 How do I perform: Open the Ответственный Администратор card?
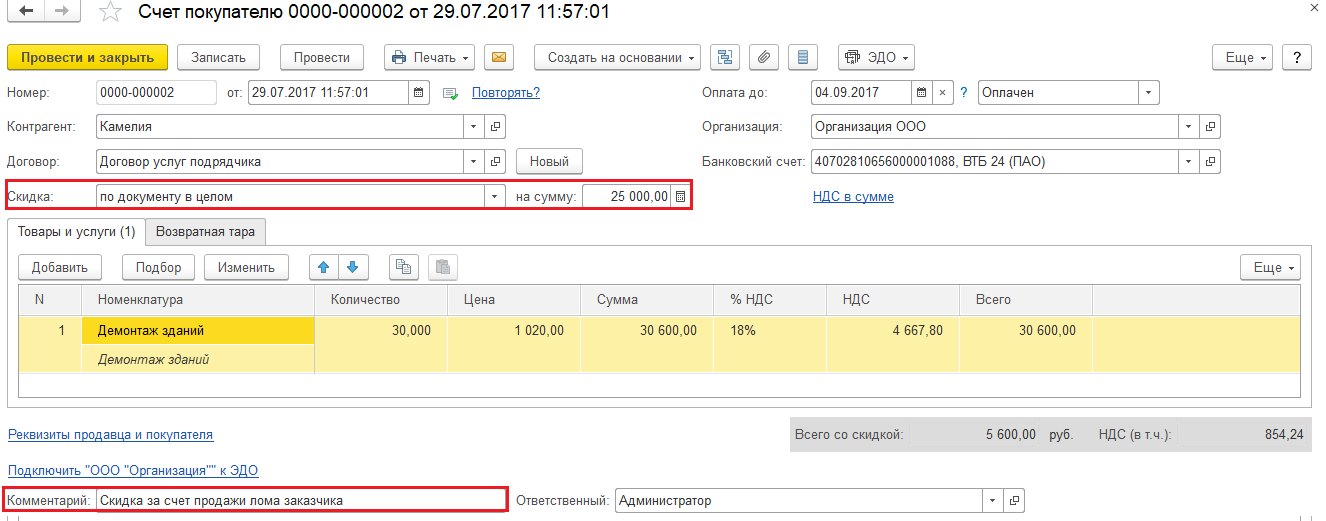tap(1013, 500)
